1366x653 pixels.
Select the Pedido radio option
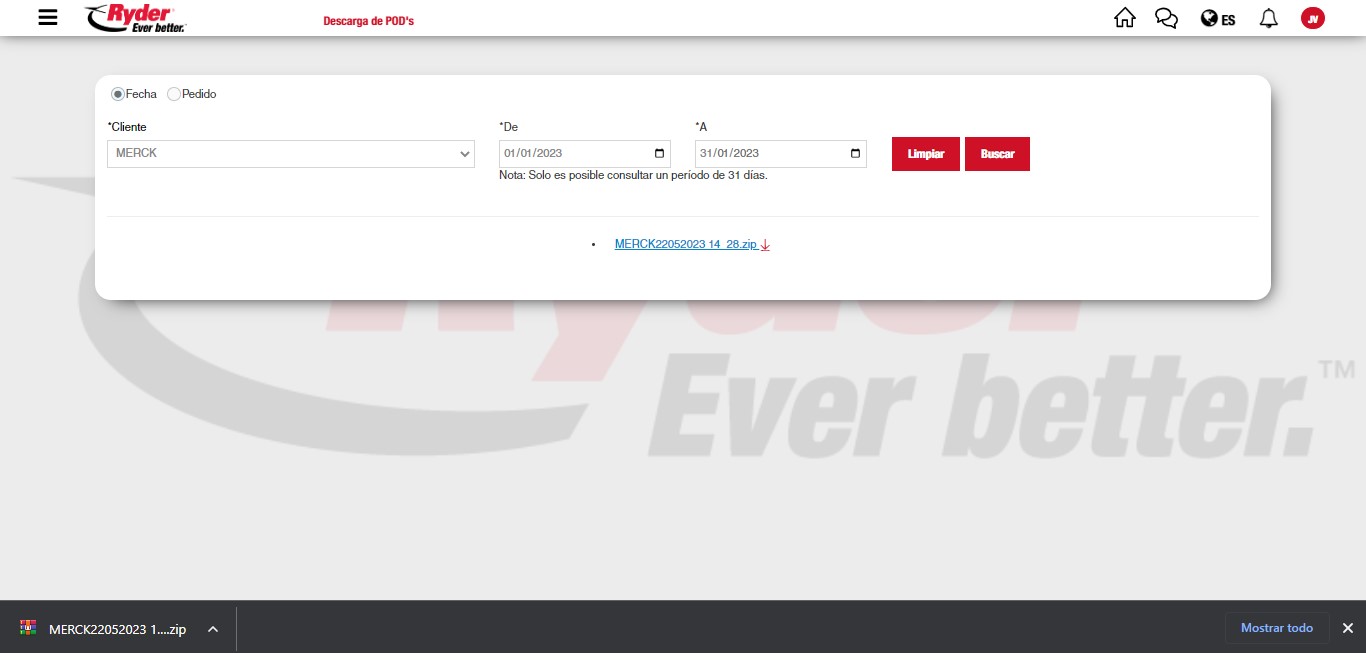(174, 94)
